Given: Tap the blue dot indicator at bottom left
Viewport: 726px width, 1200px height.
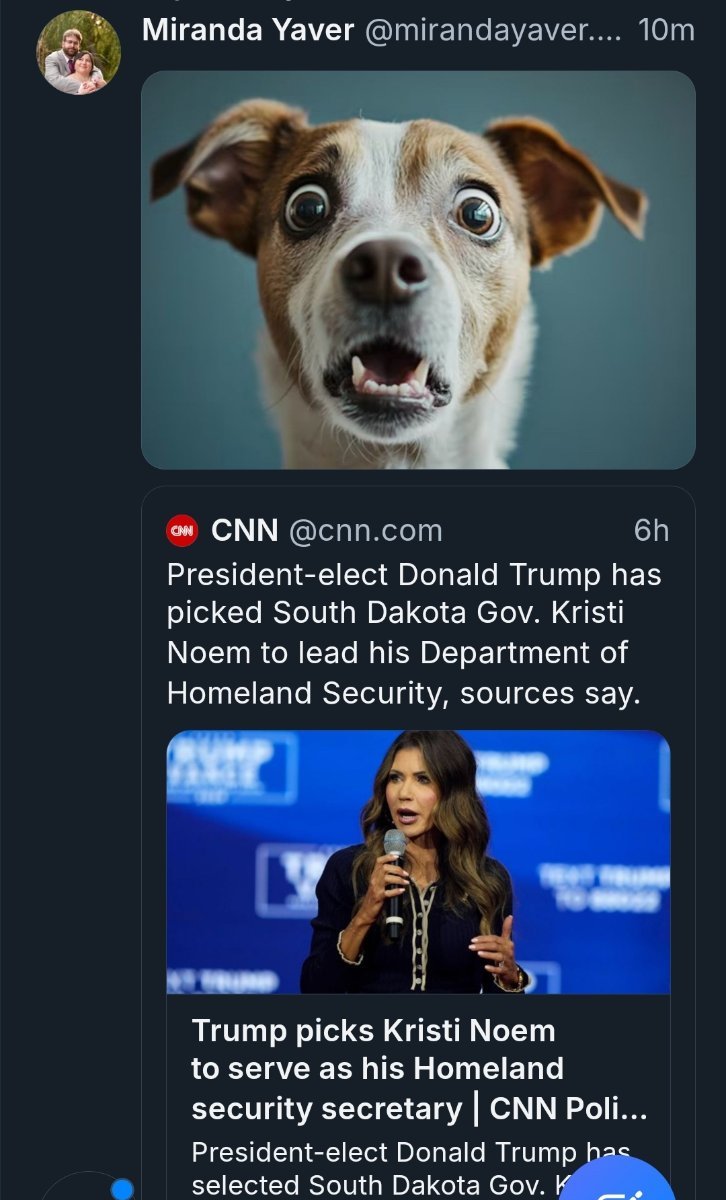Looking at the screenshot, I should (122, 1189).
